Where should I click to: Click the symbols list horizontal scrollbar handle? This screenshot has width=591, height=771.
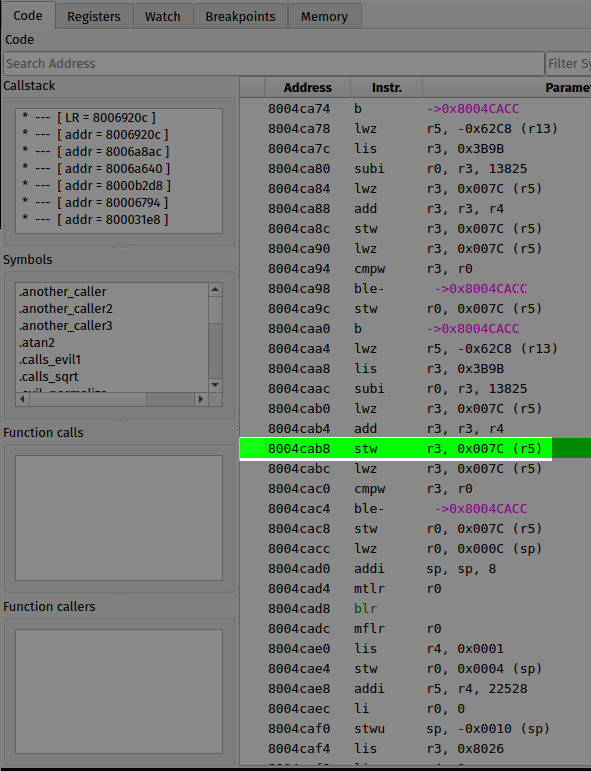pos(88,399)
